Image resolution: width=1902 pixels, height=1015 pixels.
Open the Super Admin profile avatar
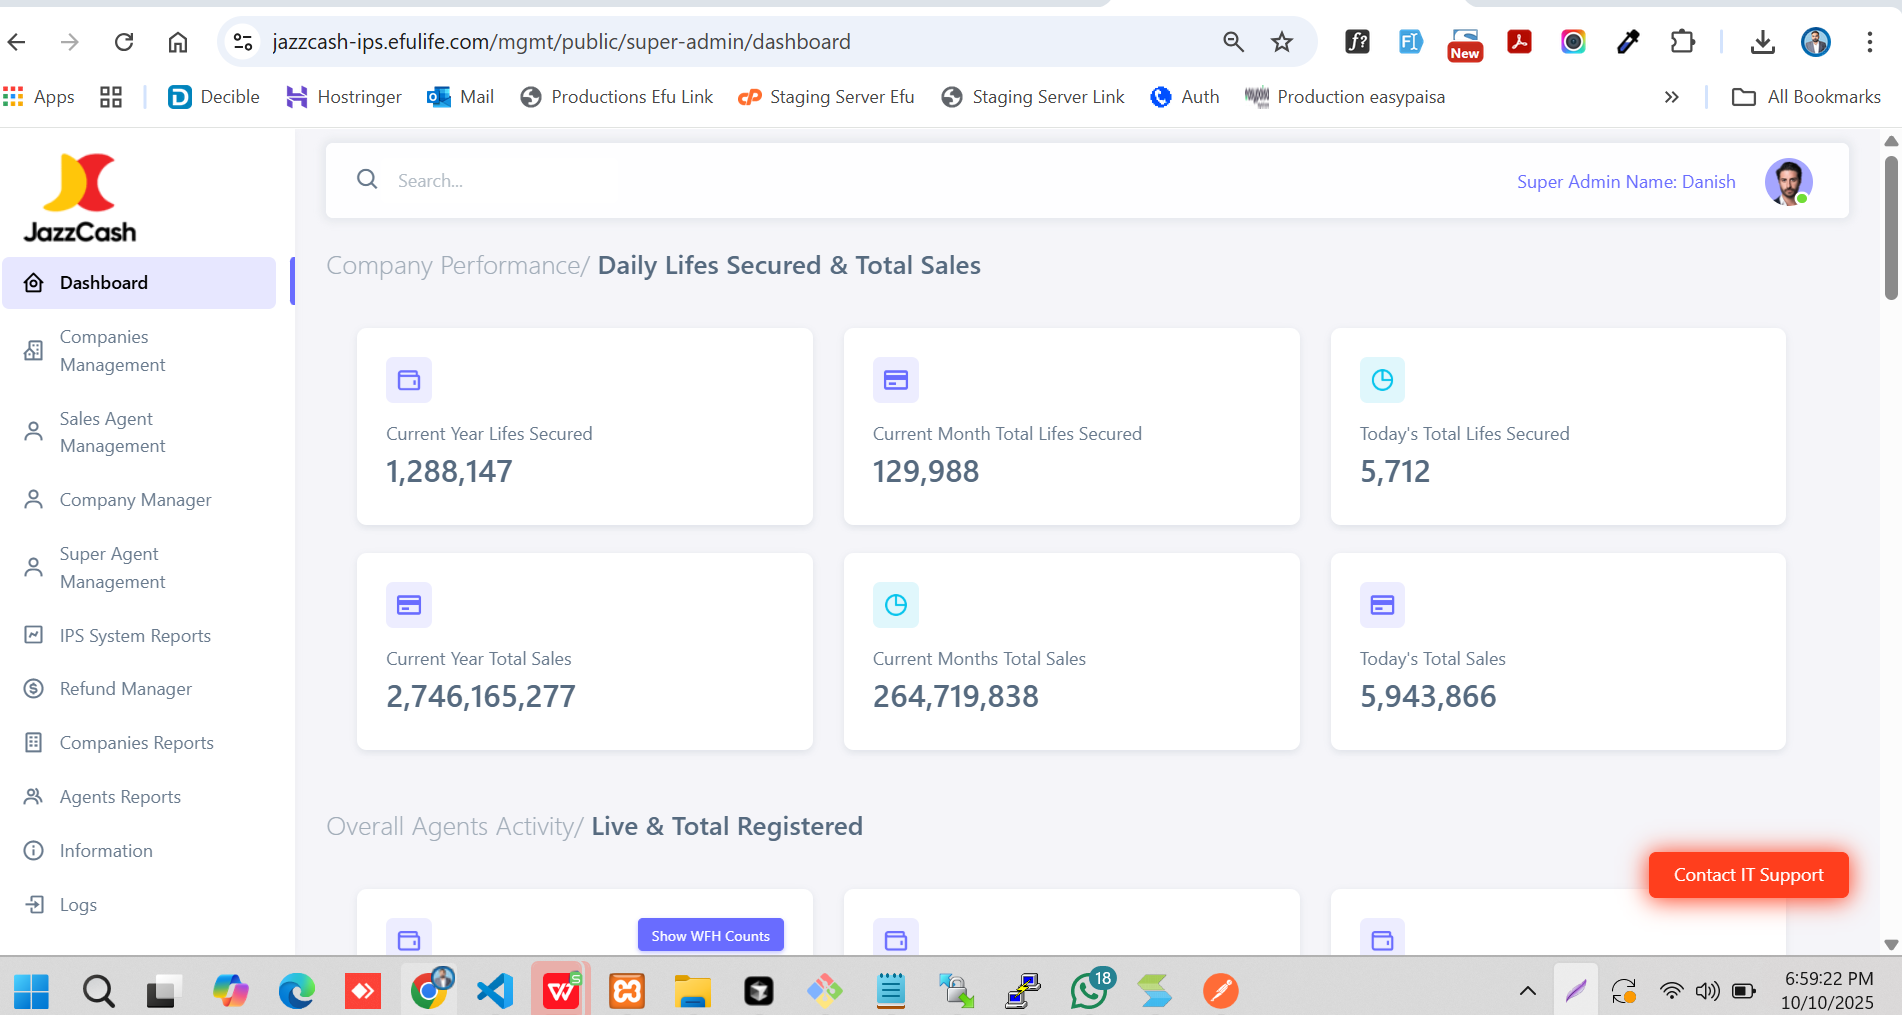1788,182
